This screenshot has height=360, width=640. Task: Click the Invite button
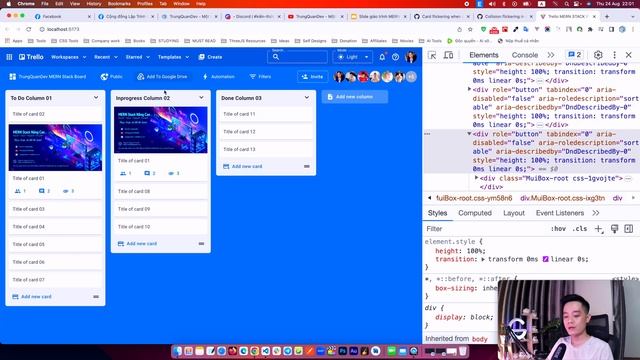[x=312, y=77]
